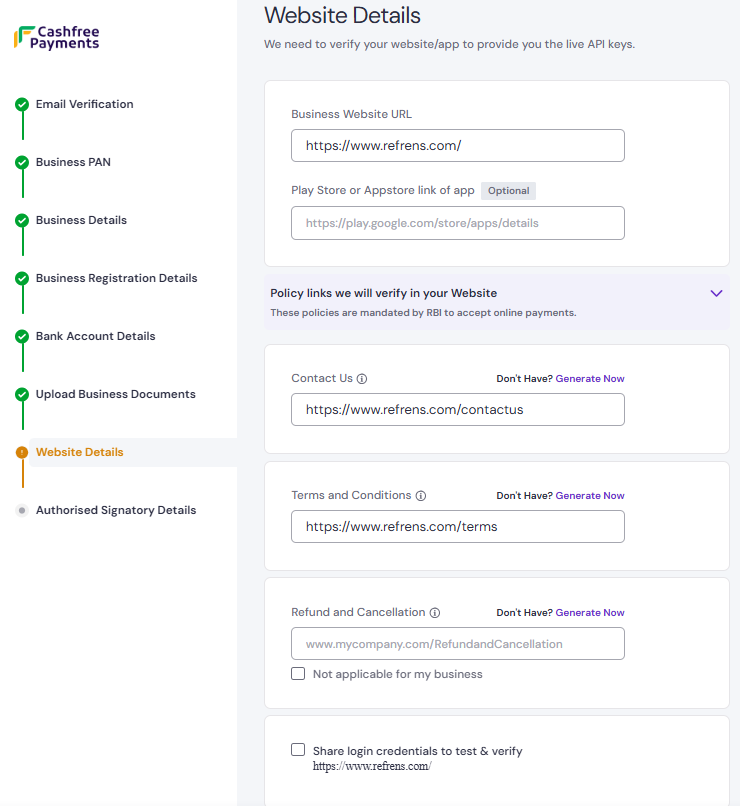The image size is (740, 806).
Task: Open Authorised Signatory Details step
Action: click(x=116, y=510)
